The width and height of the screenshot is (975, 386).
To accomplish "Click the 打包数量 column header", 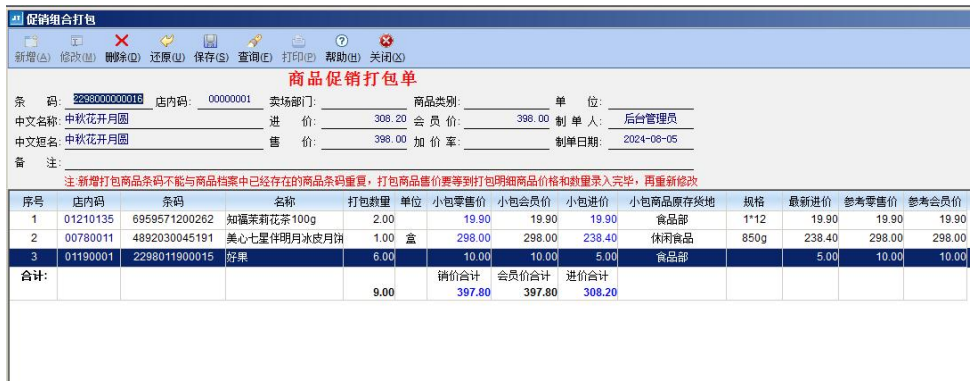I will [369, 201].
